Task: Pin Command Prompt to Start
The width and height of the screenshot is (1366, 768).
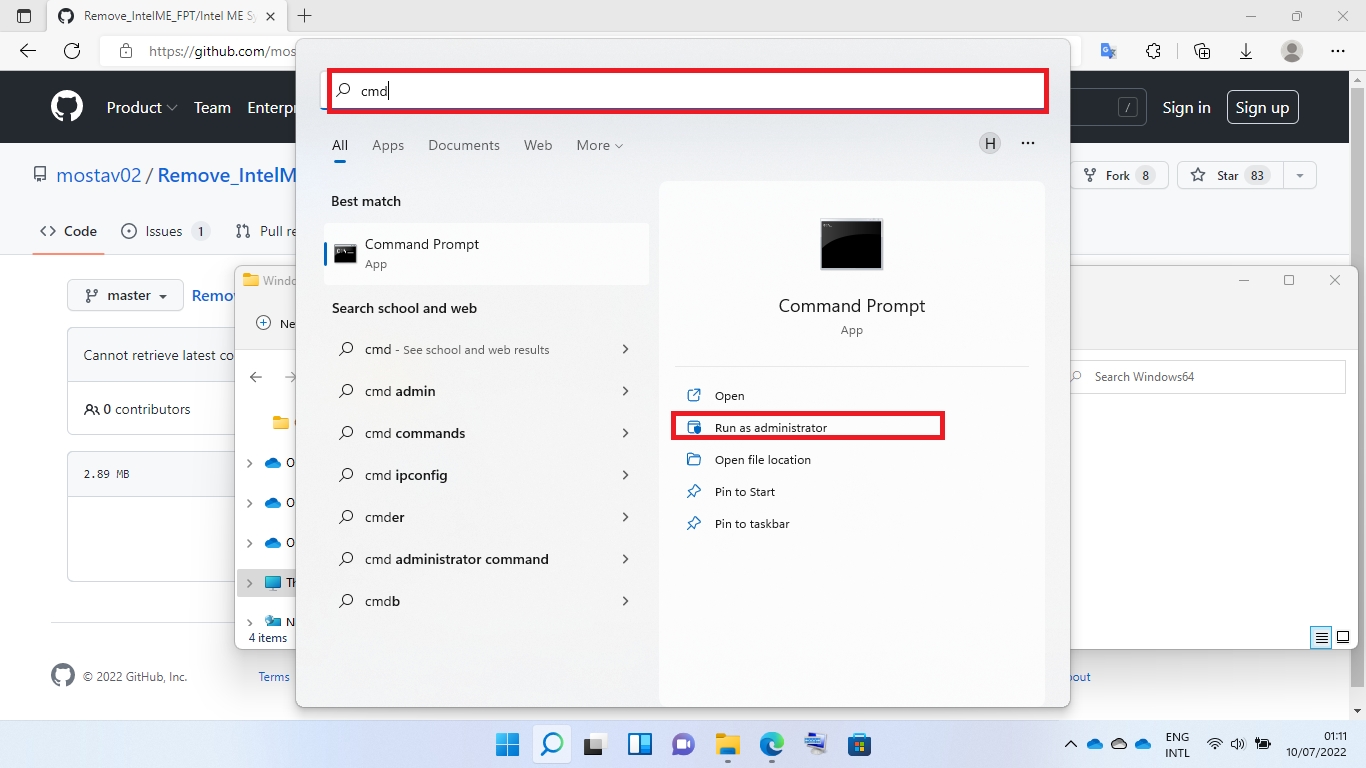Action: (744, 492)
